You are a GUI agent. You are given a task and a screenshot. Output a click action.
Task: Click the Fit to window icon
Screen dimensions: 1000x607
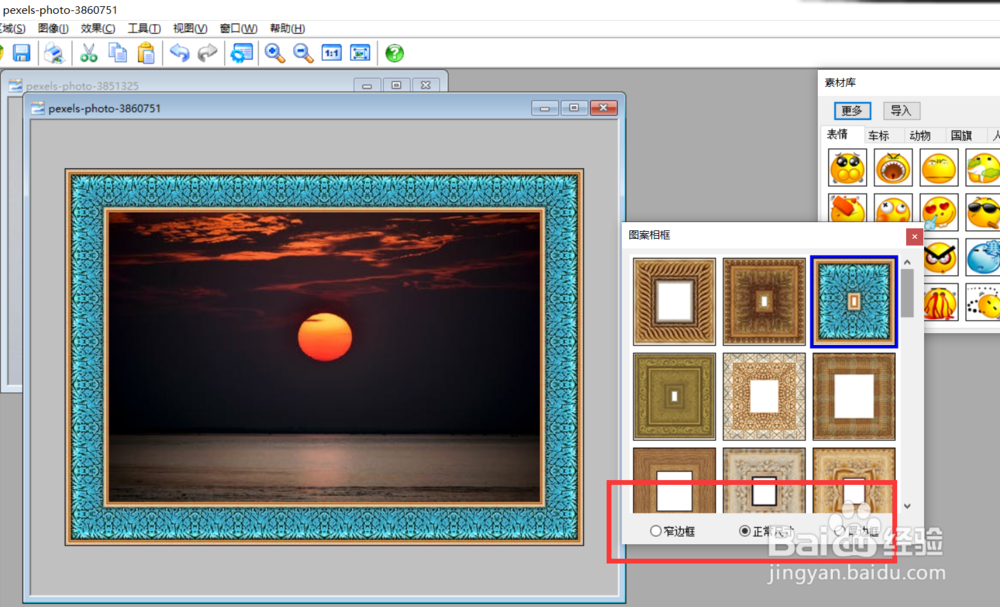[x=360, y=53]
